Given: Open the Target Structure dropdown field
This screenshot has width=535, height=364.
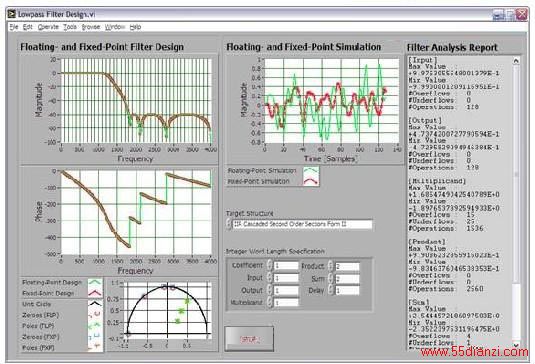Looking at the screenshot, I should [302, 224].
